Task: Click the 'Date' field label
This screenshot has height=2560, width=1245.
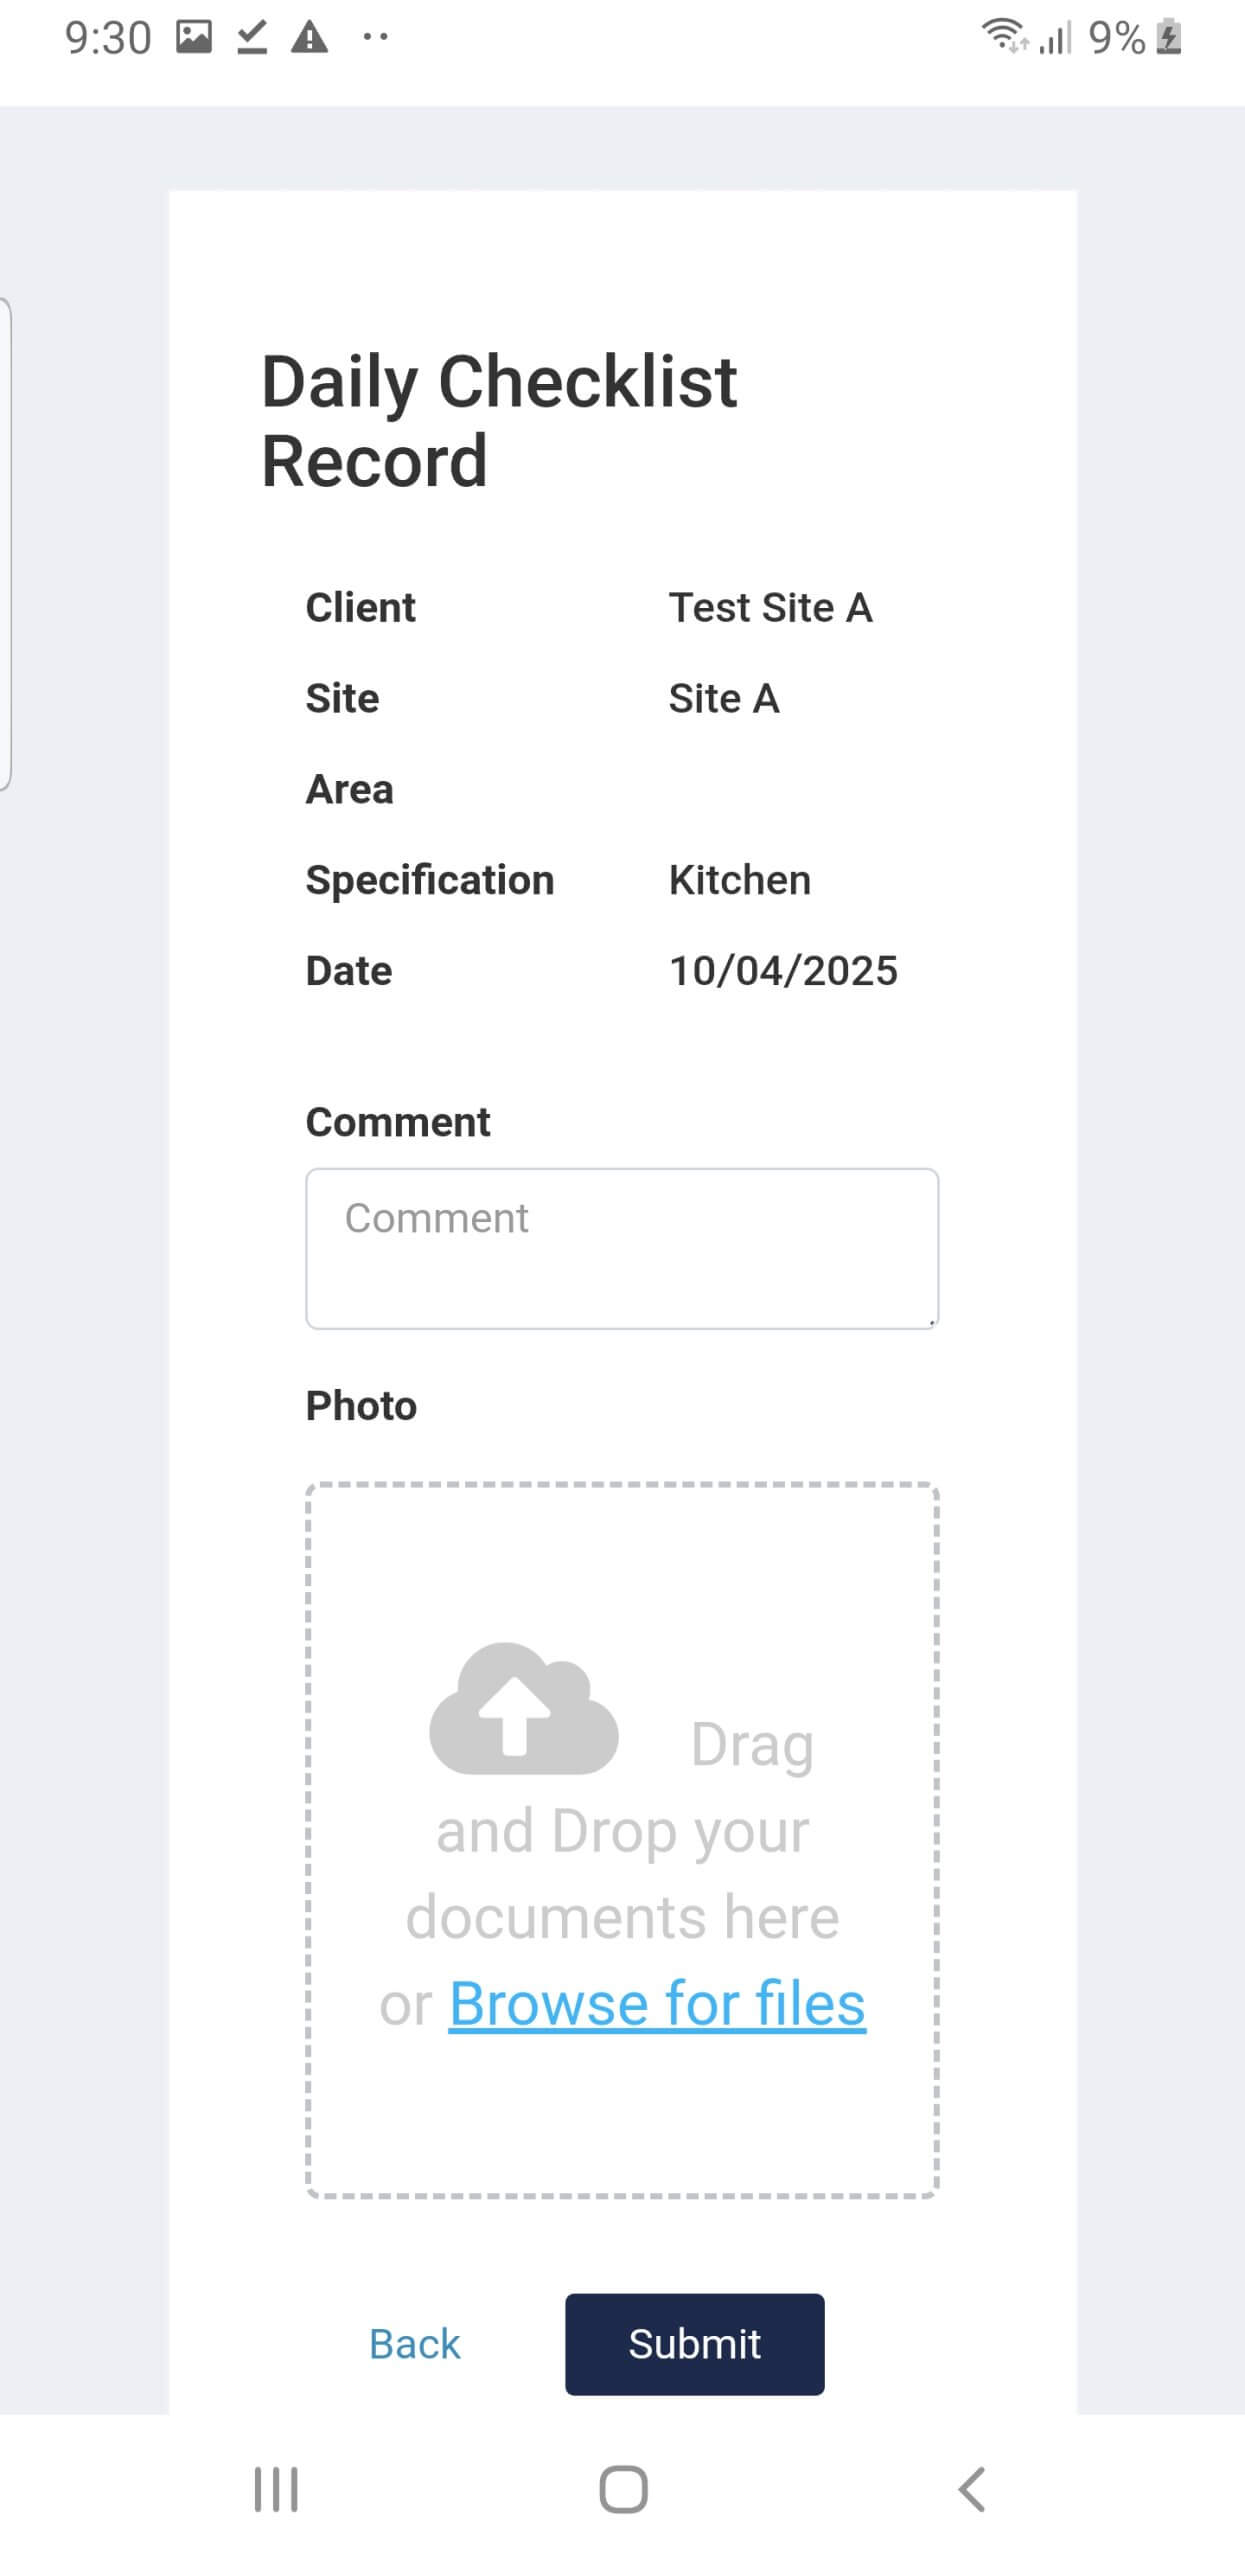Action: pyautogui.click(x=348, y=971)
